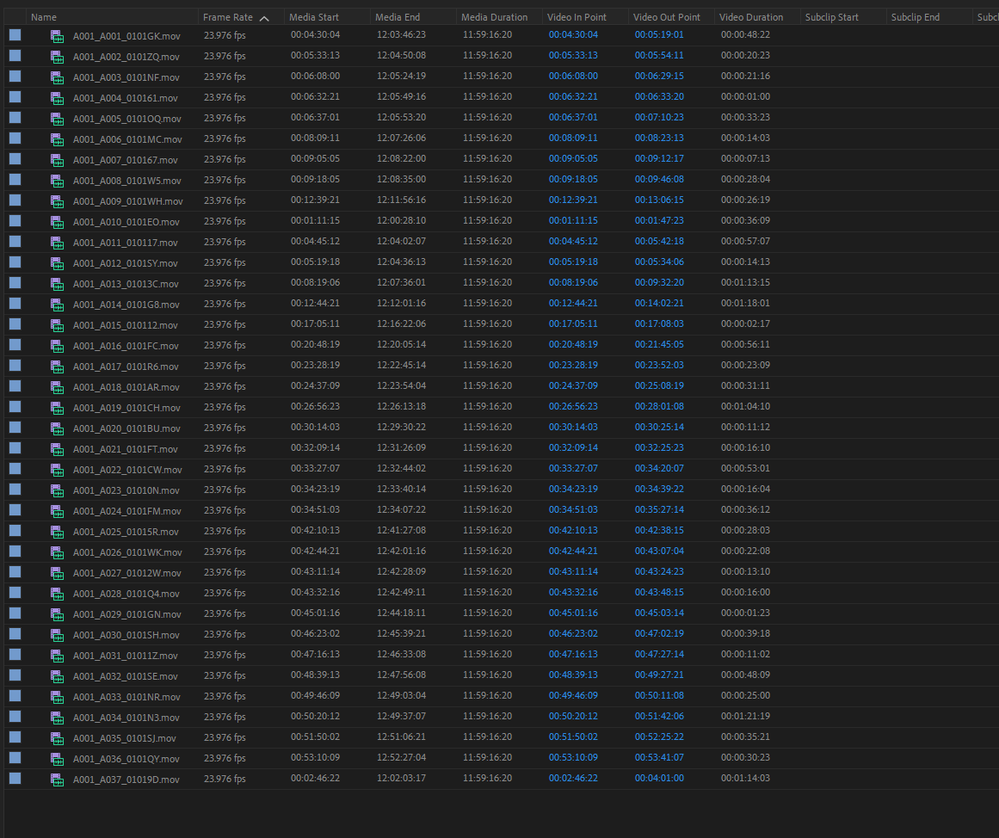The image size is (999, 838).
Task: Click the clip icon for A001_A031_01011Z.mov
Action: pyautogui.click(x=57, y=656)
